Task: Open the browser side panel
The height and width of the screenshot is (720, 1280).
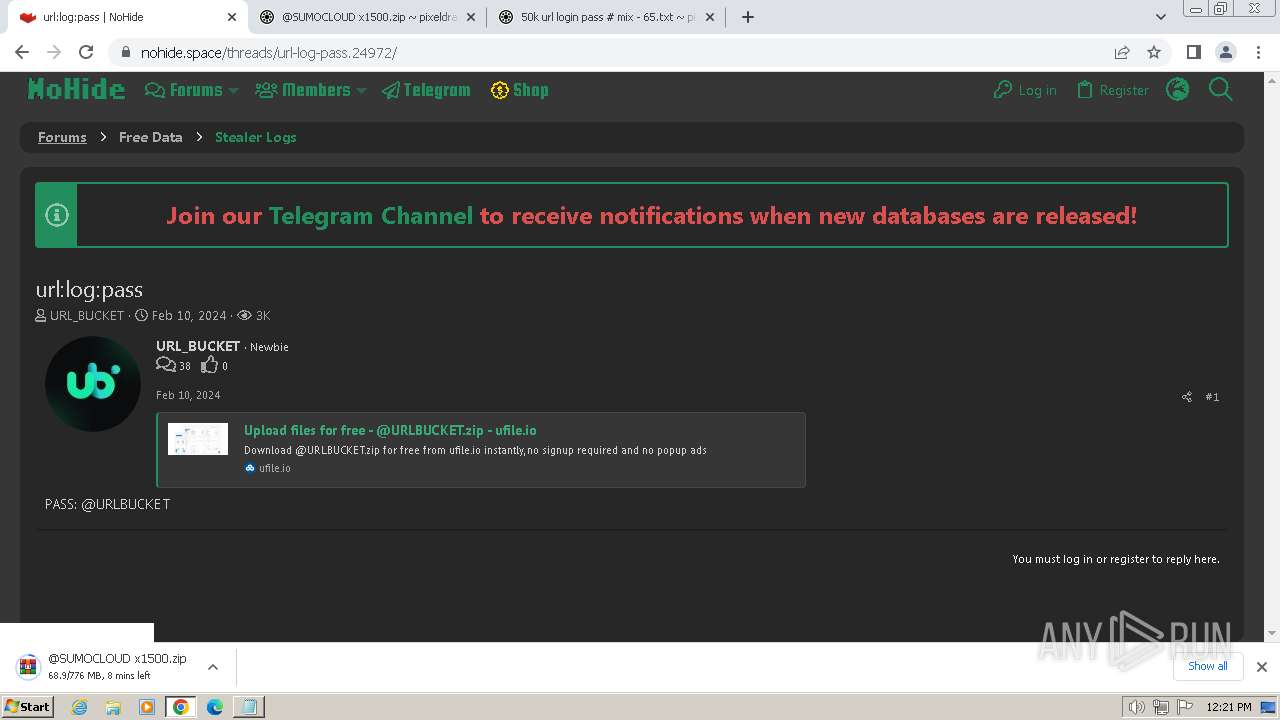Action: point(1193,52)
